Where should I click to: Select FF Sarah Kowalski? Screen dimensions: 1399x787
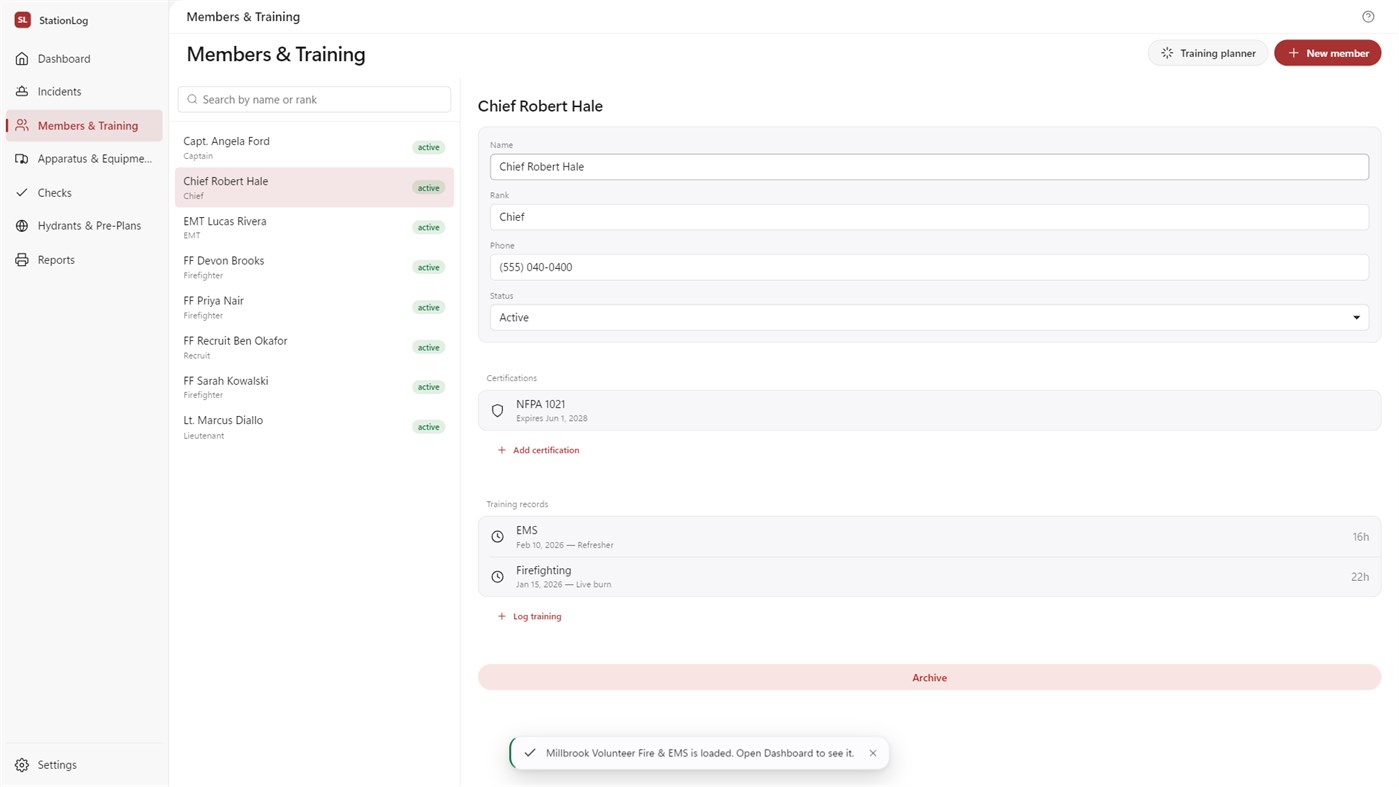point(314,387)
